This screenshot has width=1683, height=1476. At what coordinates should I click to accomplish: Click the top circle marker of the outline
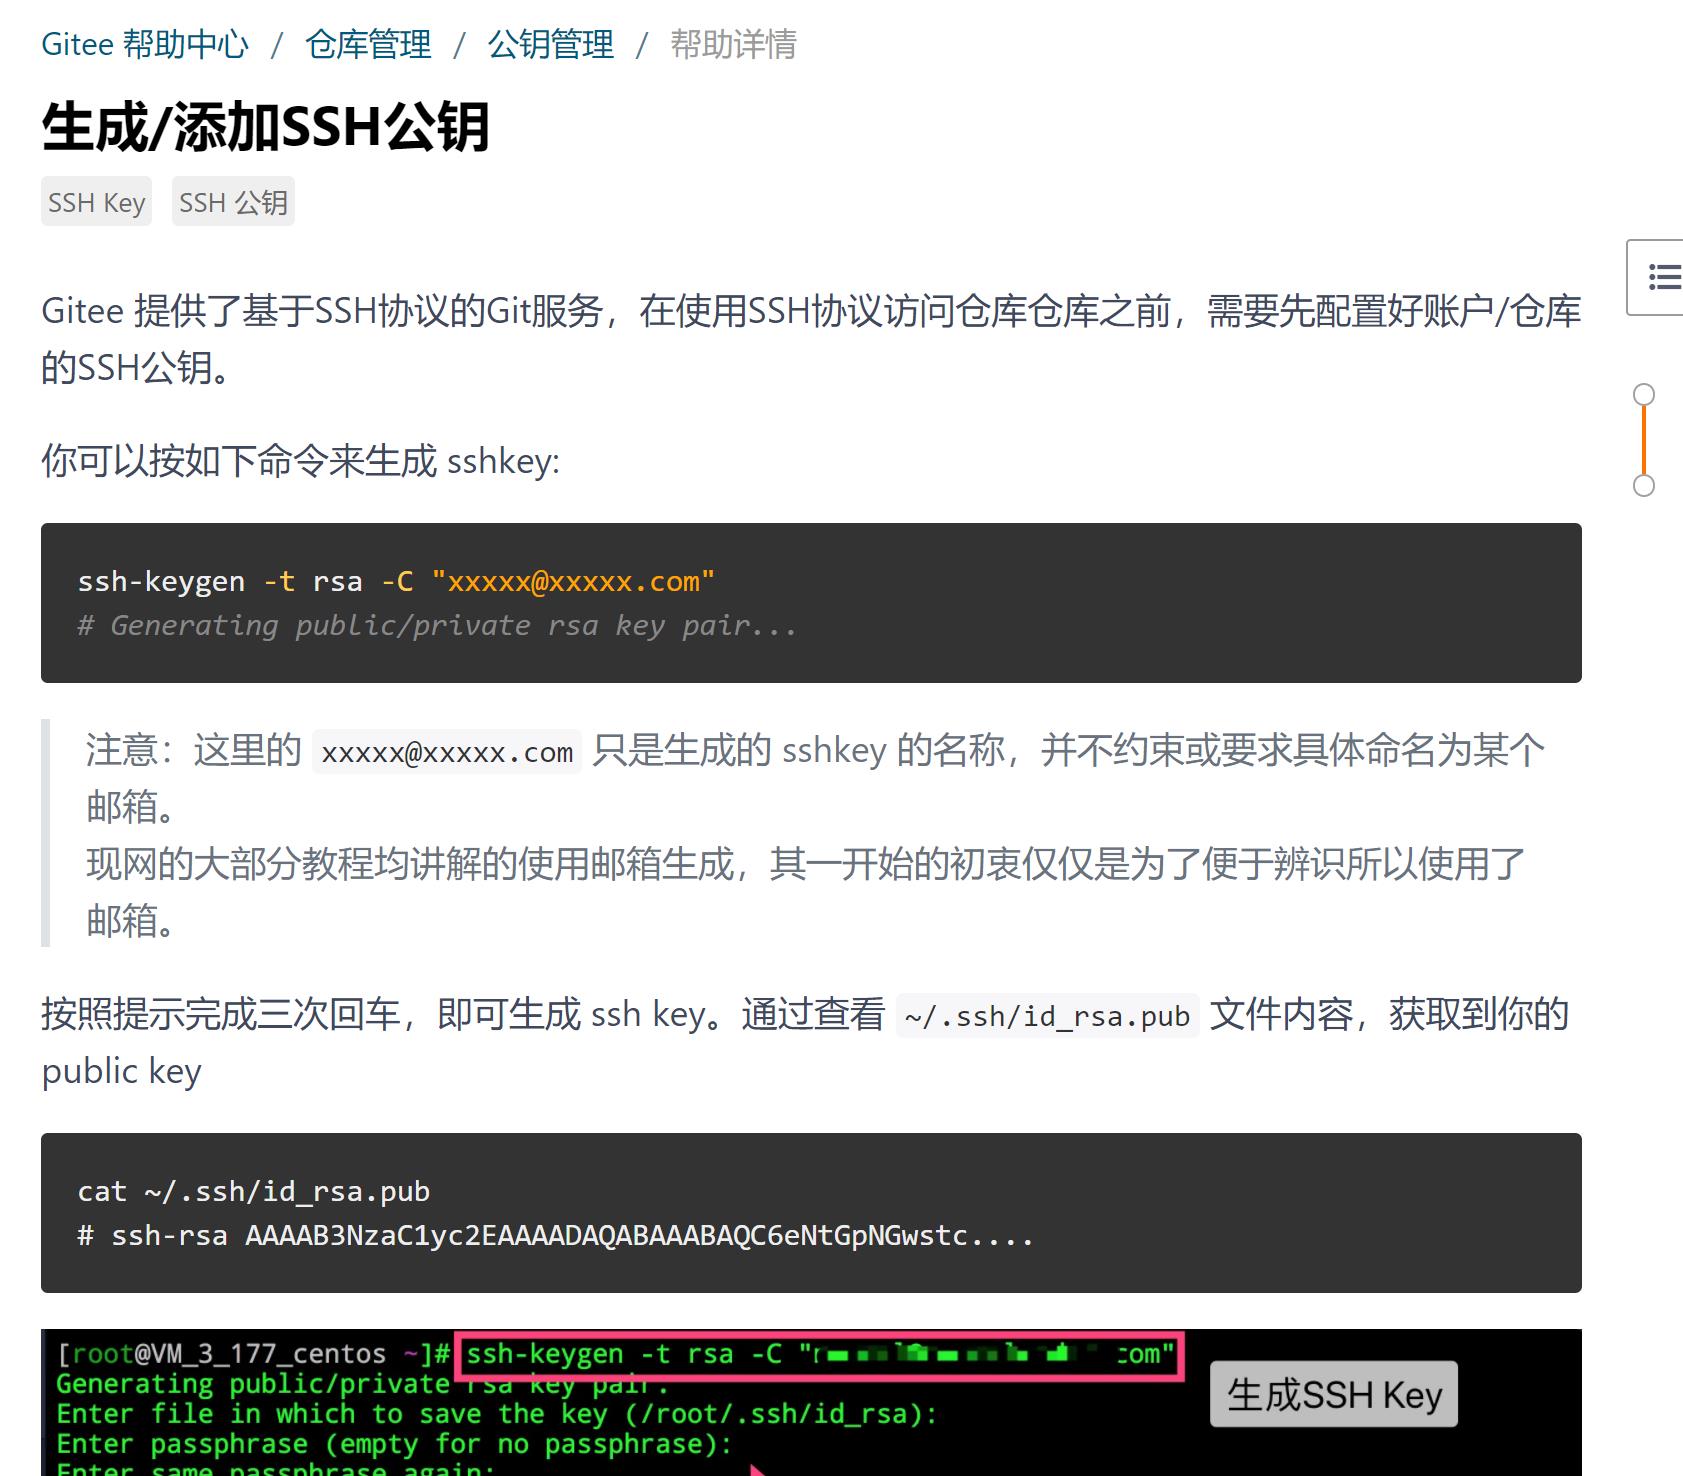click(1644, 394)
